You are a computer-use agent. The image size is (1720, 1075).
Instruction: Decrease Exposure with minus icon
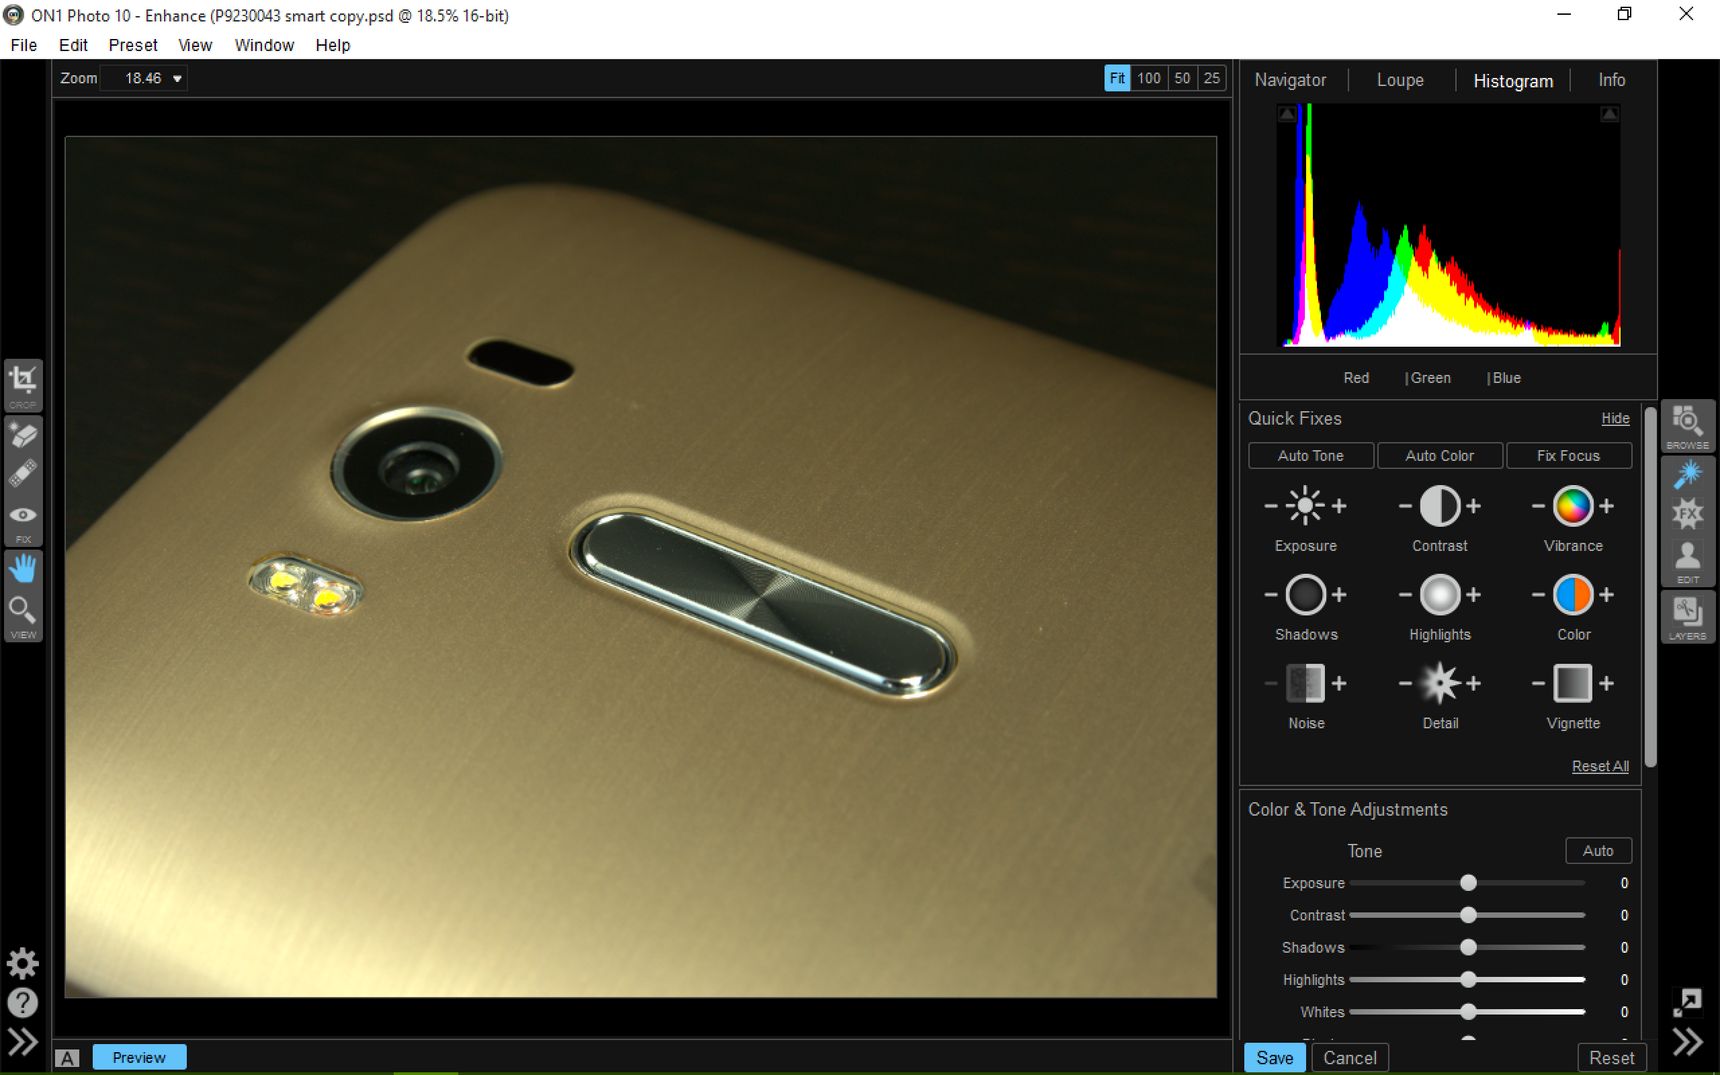(x=1271, y=506)
